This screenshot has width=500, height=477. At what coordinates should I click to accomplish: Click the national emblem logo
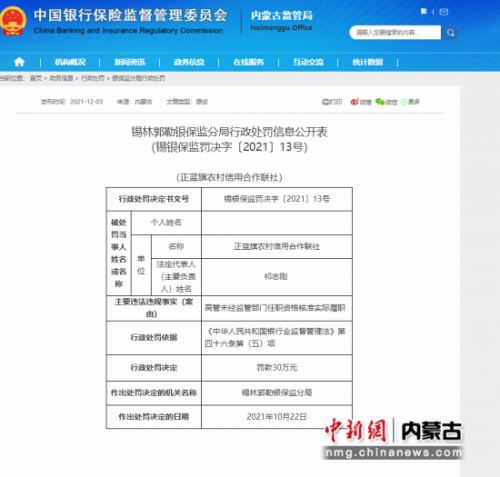(x=13, y=21)
